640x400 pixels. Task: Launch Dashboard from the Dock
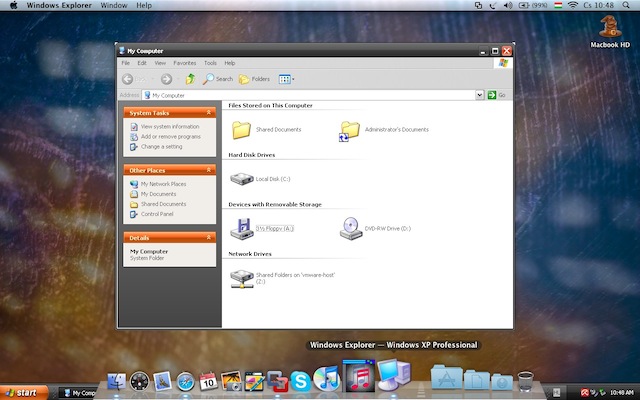140,382
